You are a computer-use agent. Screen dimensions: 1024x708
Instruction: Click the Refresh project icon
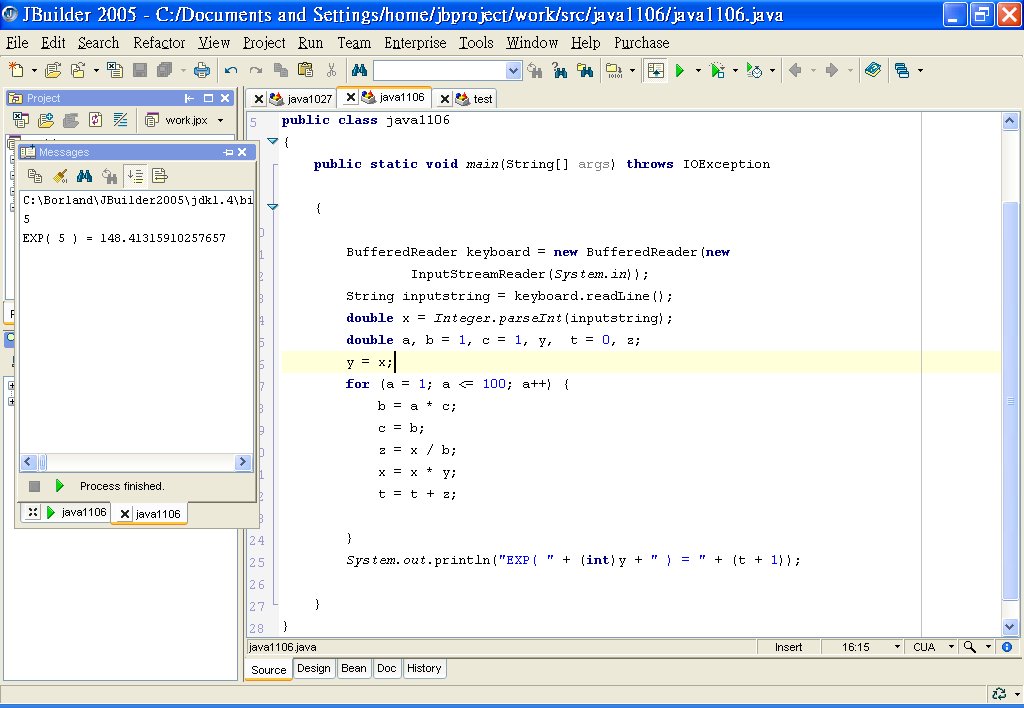(95, 120)
